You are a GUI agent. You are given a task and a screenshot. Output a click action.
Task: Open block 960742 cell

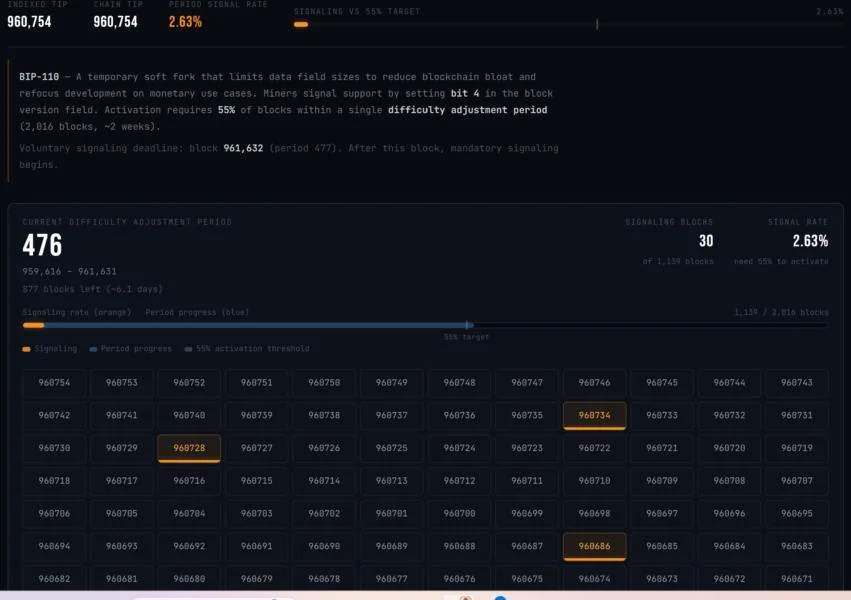click(x=54, y=416)
